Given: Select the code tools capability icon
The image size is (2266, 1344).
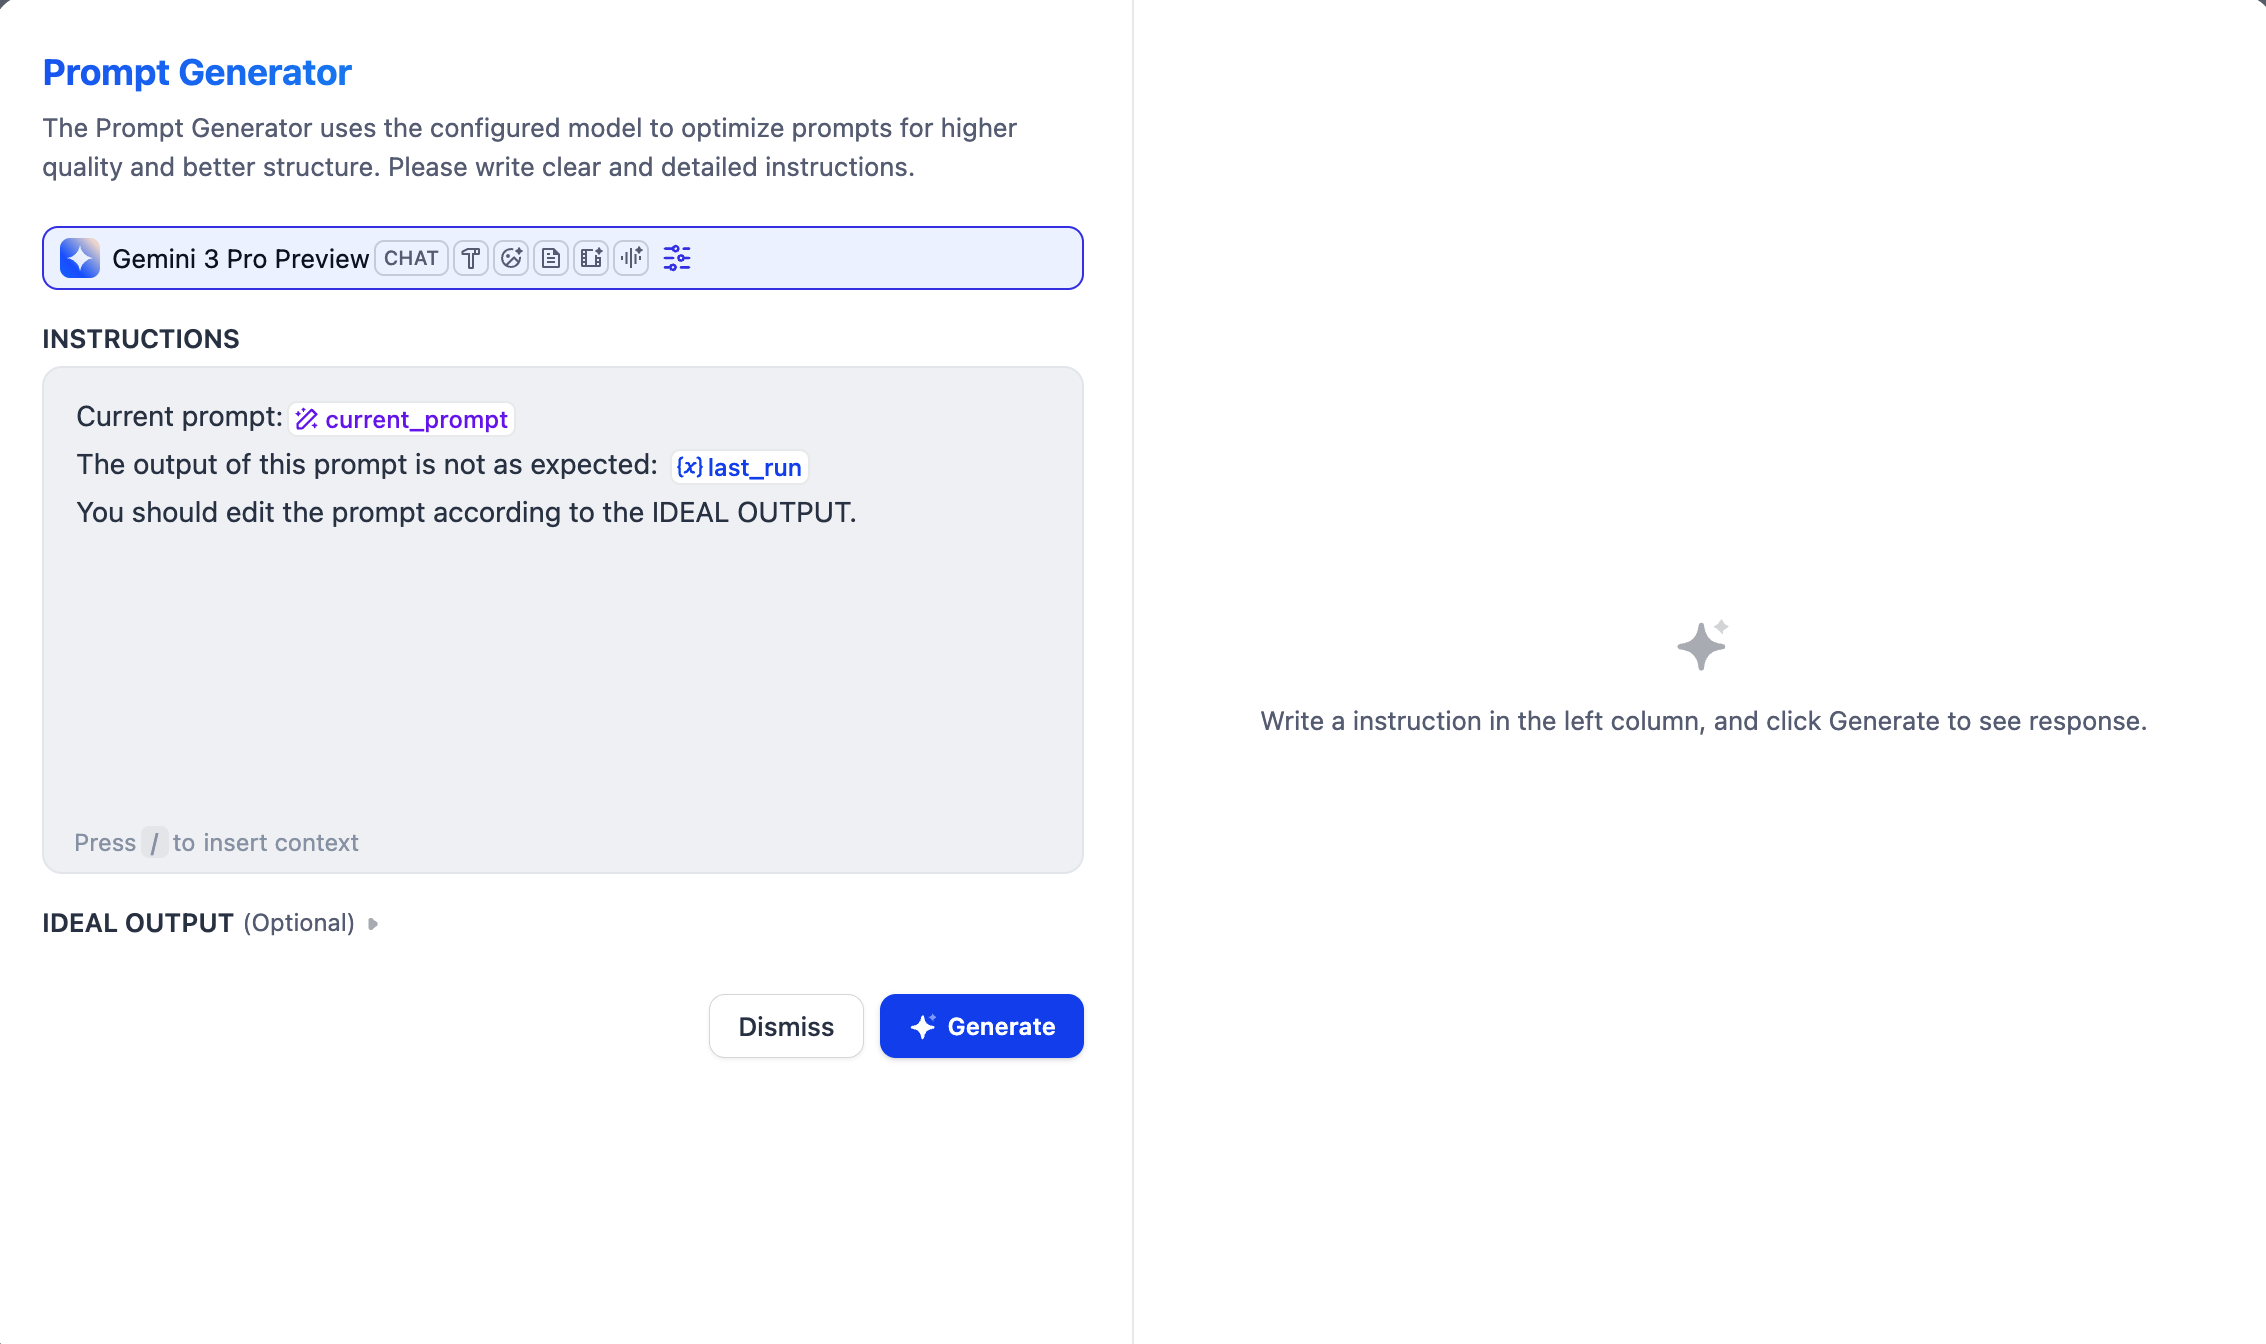Looking at the screenshot, I should (471, 258).
